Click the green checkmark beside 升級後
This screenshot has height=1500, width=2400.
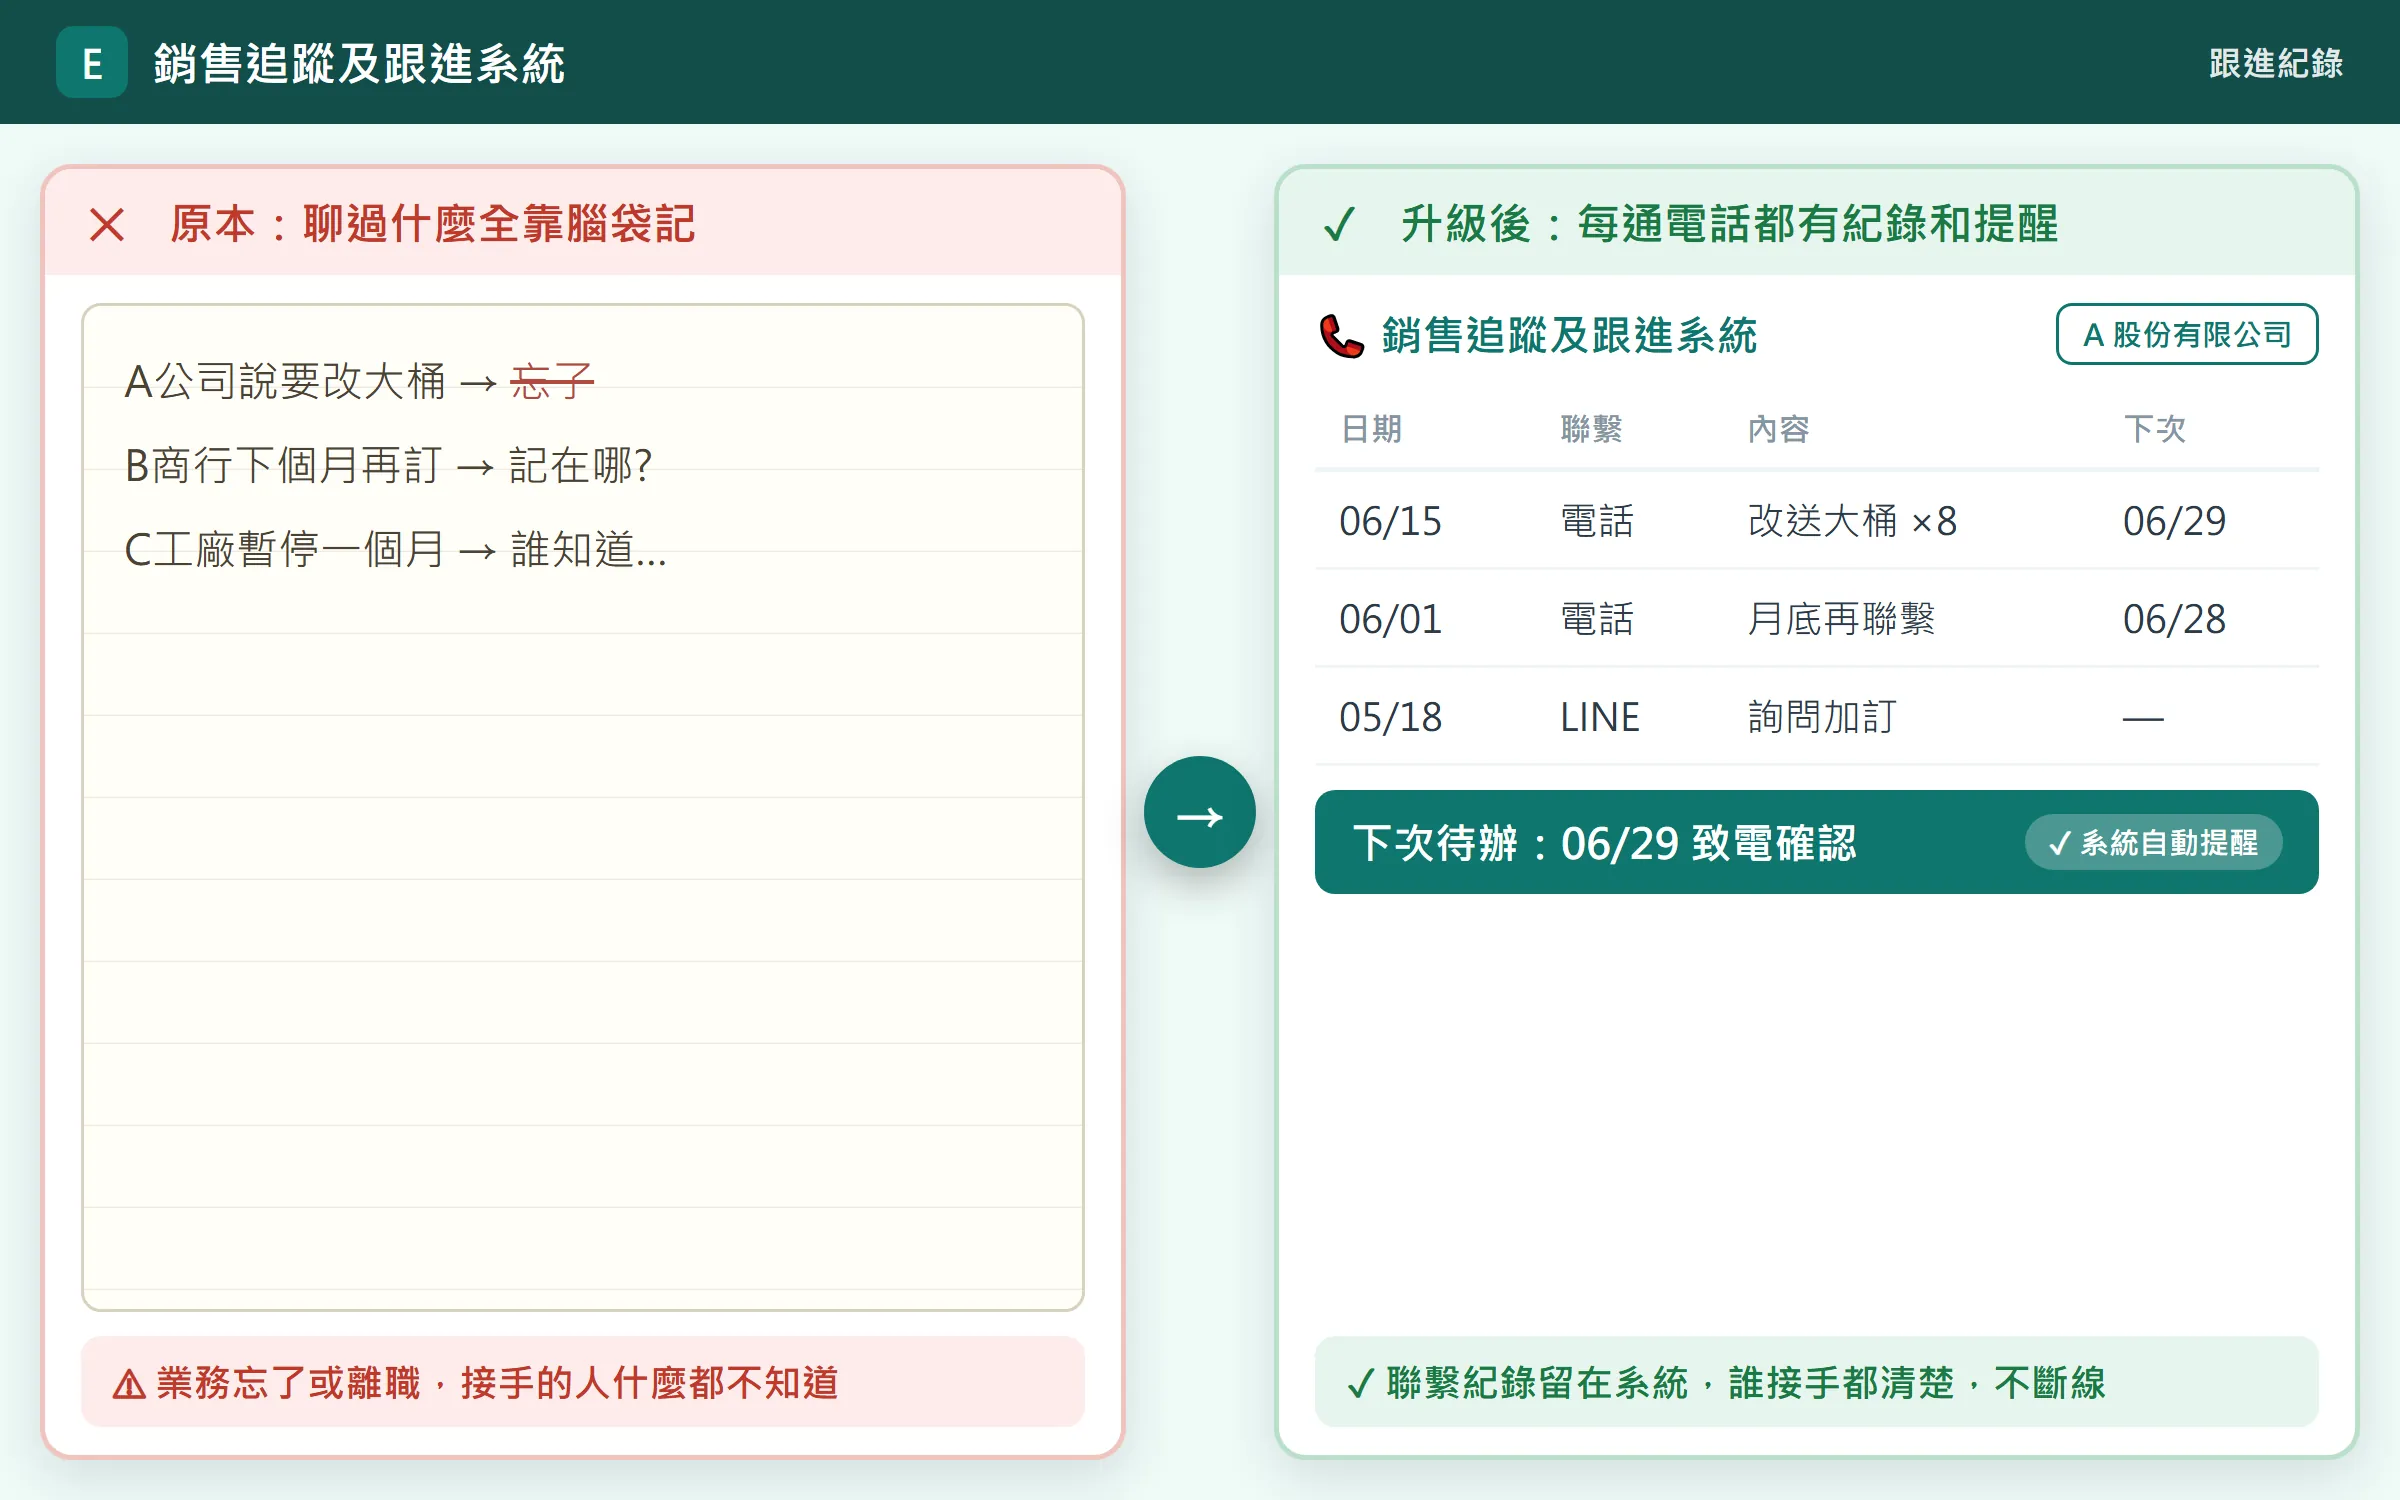coord(1339,224)
